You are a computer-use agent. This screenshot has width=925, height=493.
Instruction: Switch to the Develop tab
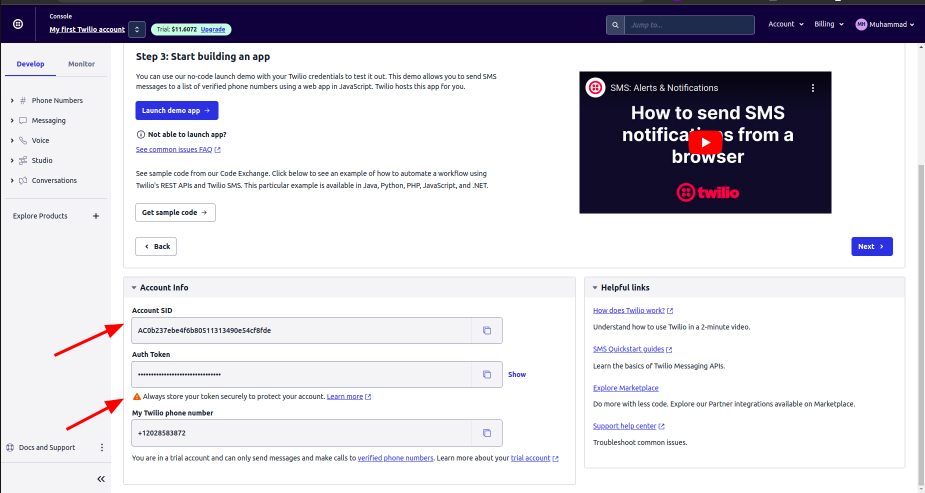[x=30, y=64]
